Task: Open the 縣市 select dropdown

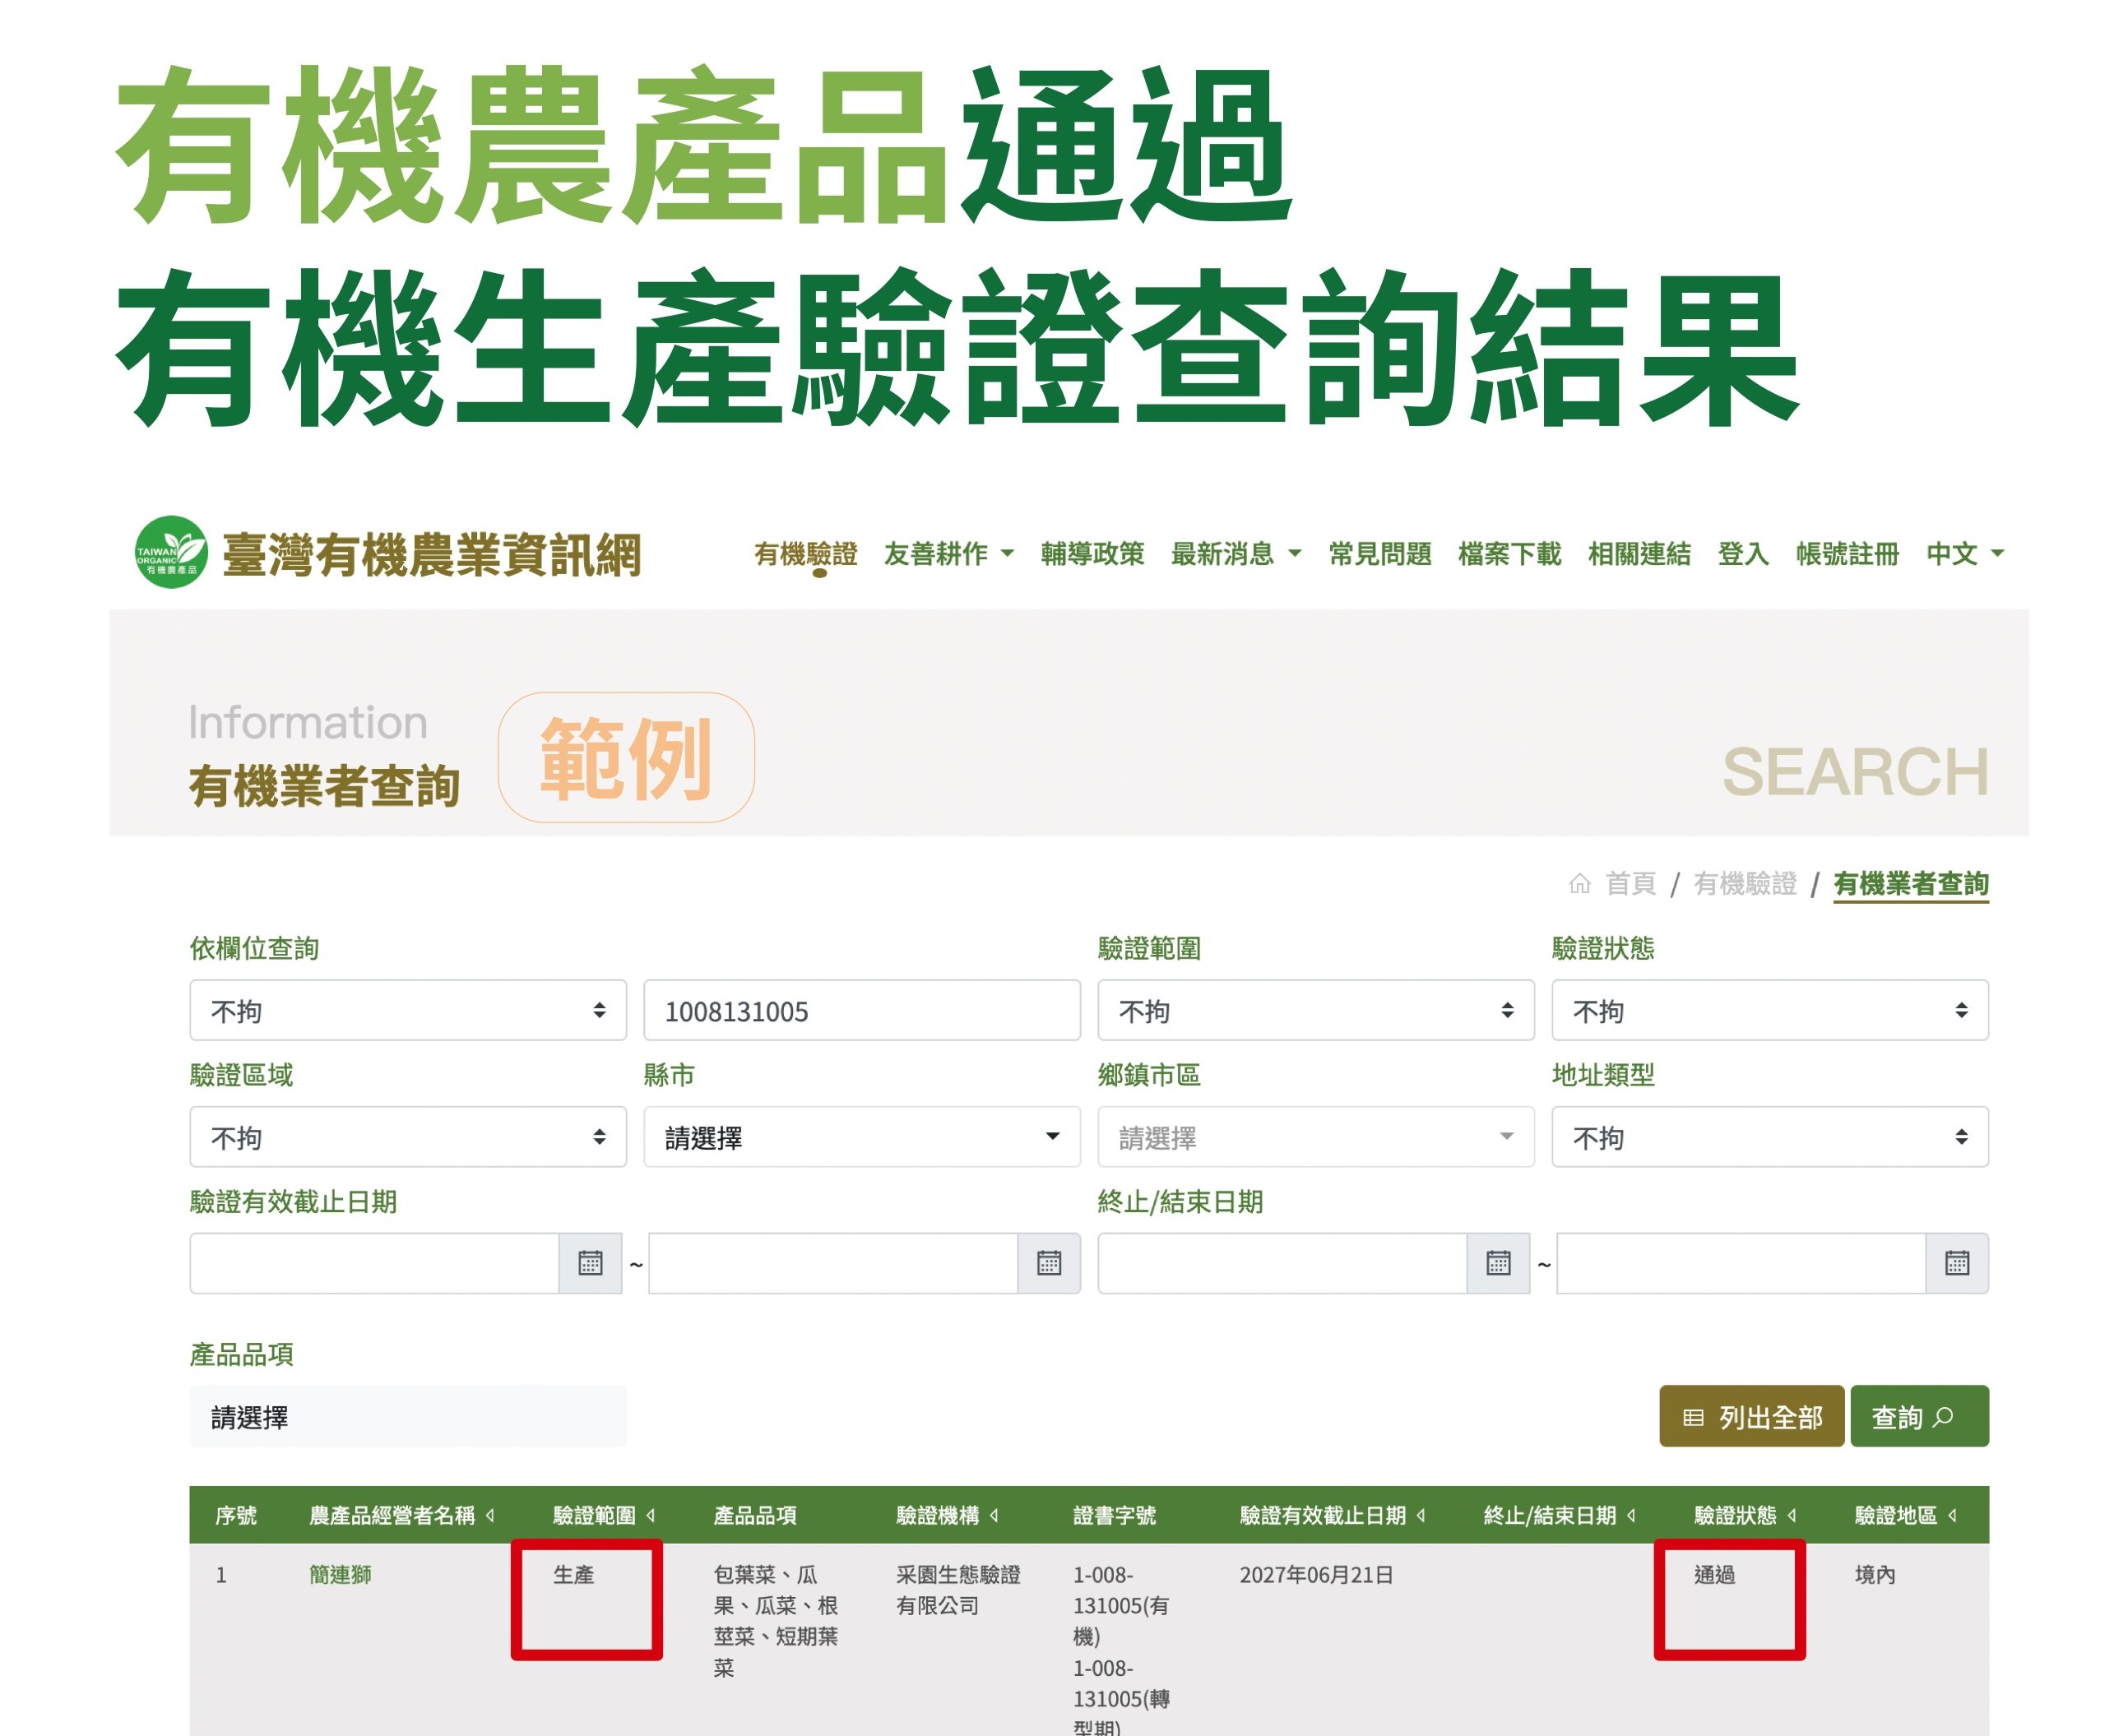Action: point(861,1137)
